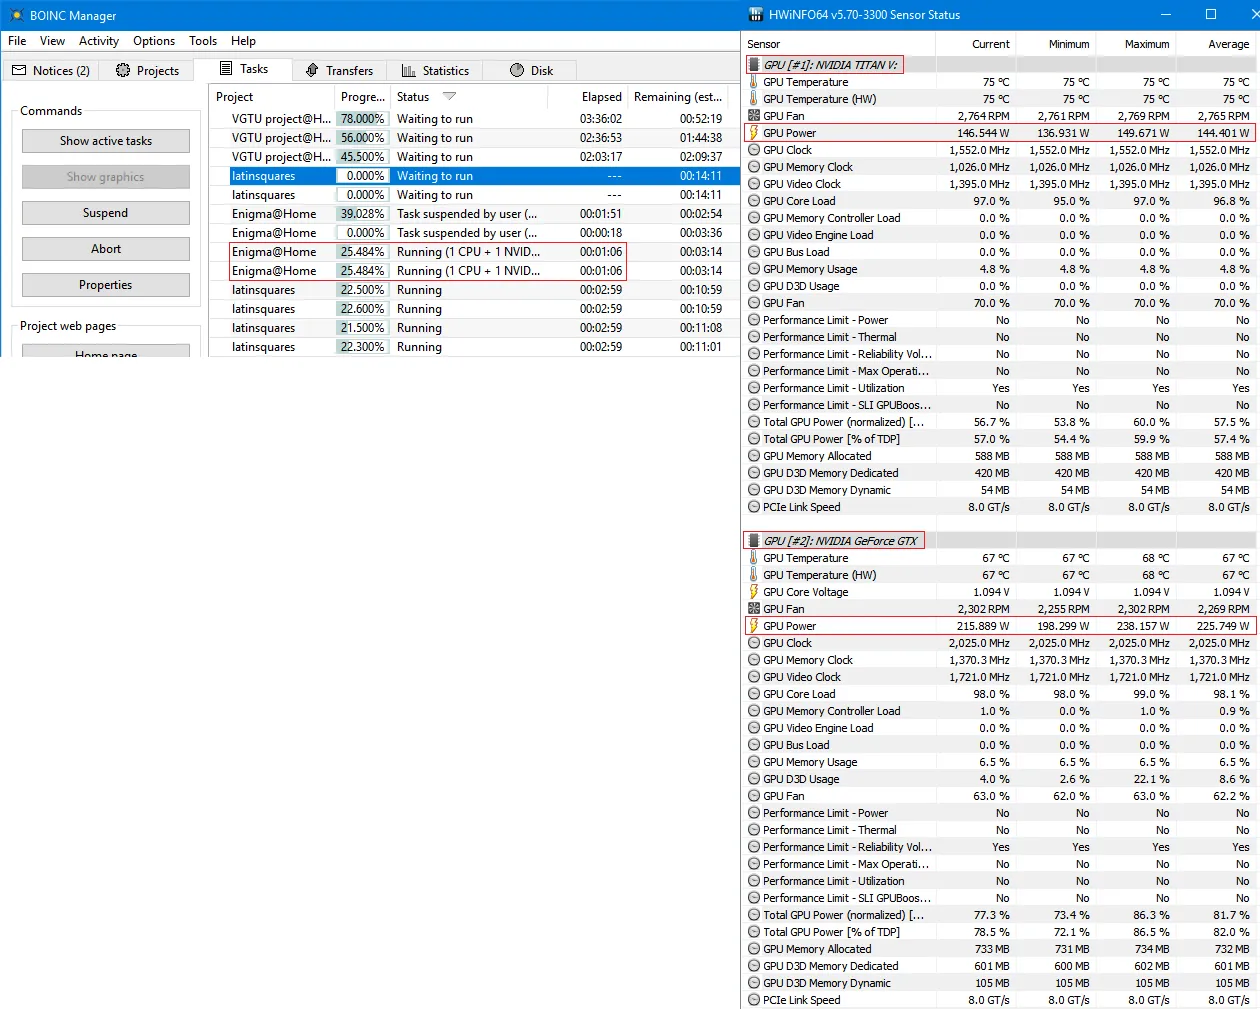This screenshot has height=1009, width=1260.
Task: Click the Transfers tab icon
Action: coord(312,70)
